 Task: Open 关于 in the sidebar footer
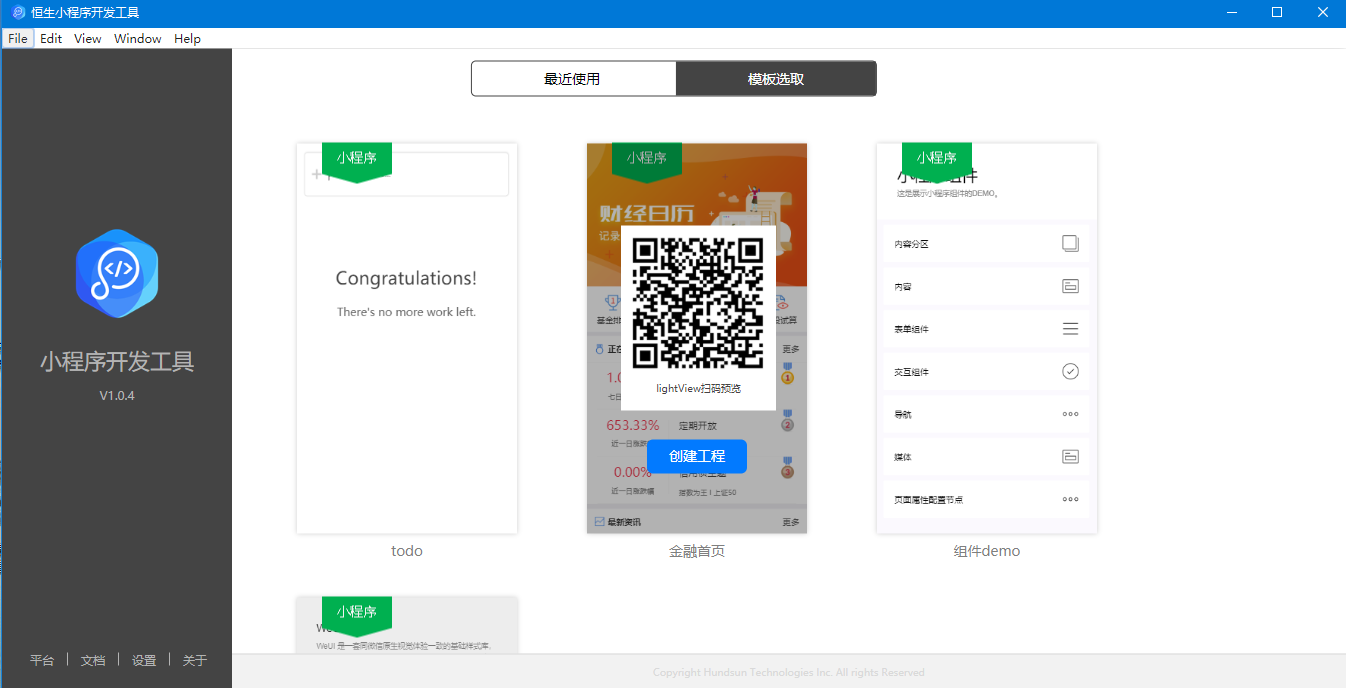tap(195, 660)
